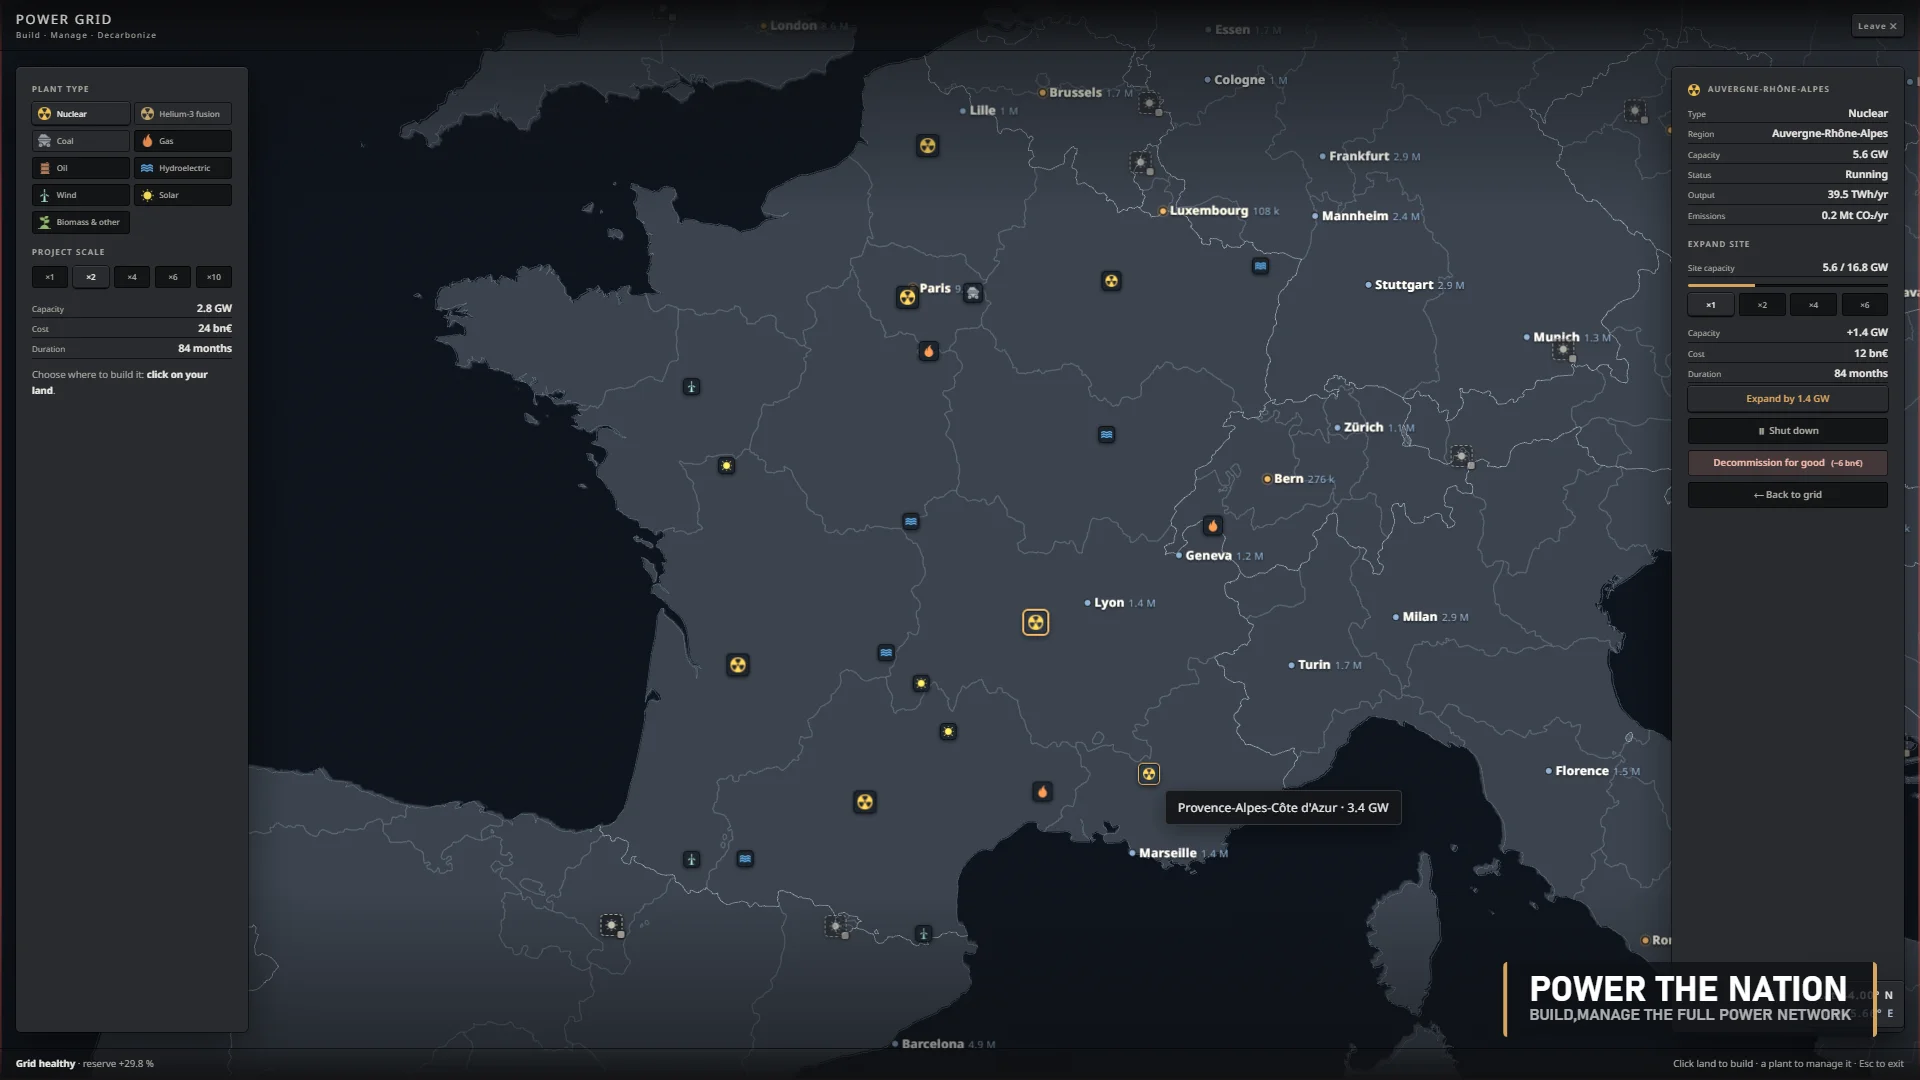1920x1080 pixels.
Task: Select the Helium-3 fusion plant type
Action: tap(183, 114)
